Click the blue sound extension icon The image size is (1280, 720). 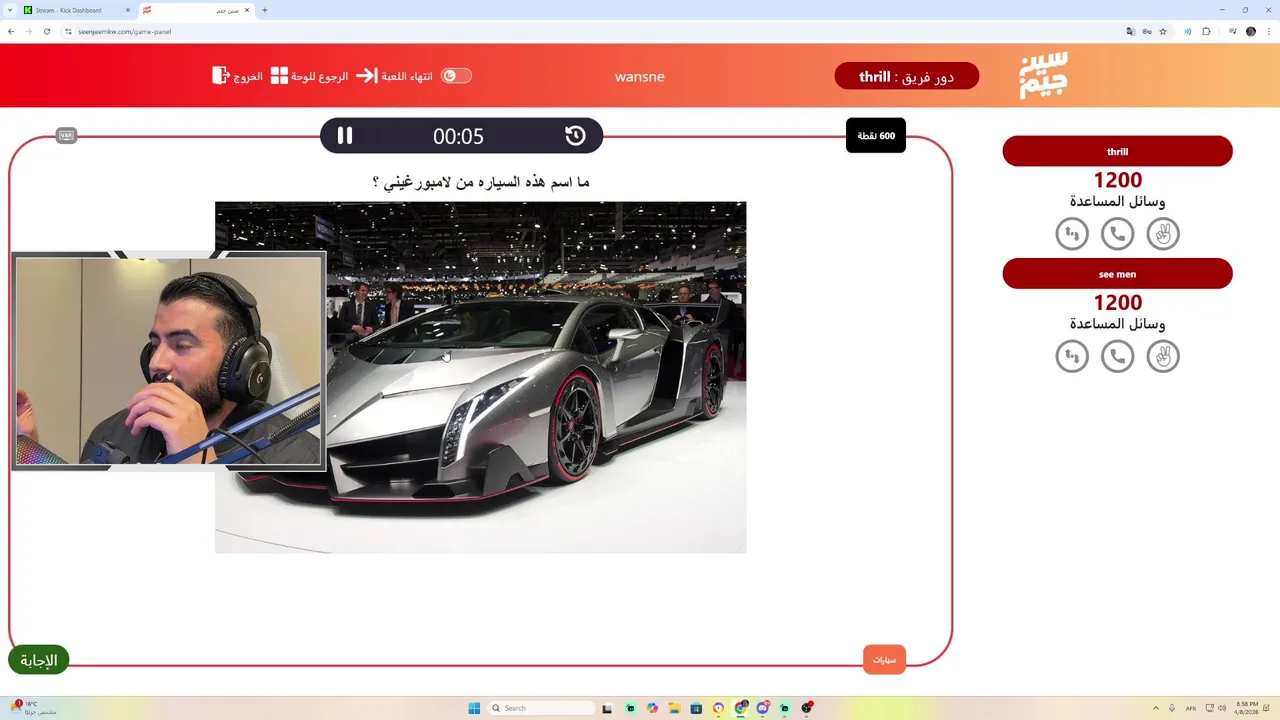click(1188, 31)
